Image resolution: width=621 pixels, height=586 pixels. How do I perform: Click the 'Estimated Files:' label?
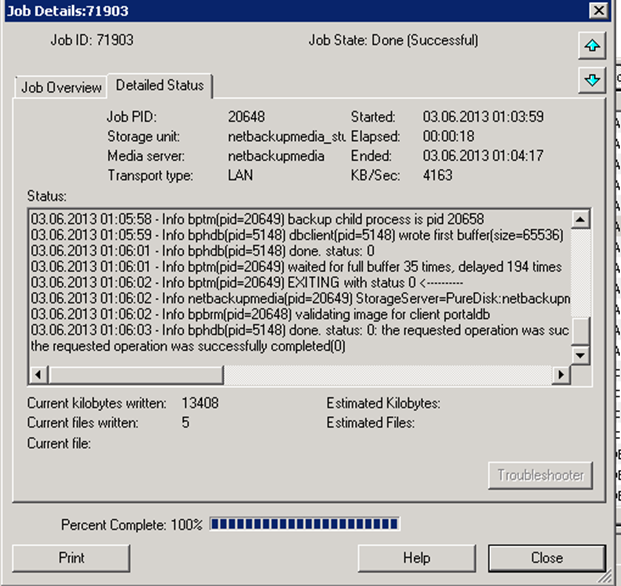click(x=371, y=423)
